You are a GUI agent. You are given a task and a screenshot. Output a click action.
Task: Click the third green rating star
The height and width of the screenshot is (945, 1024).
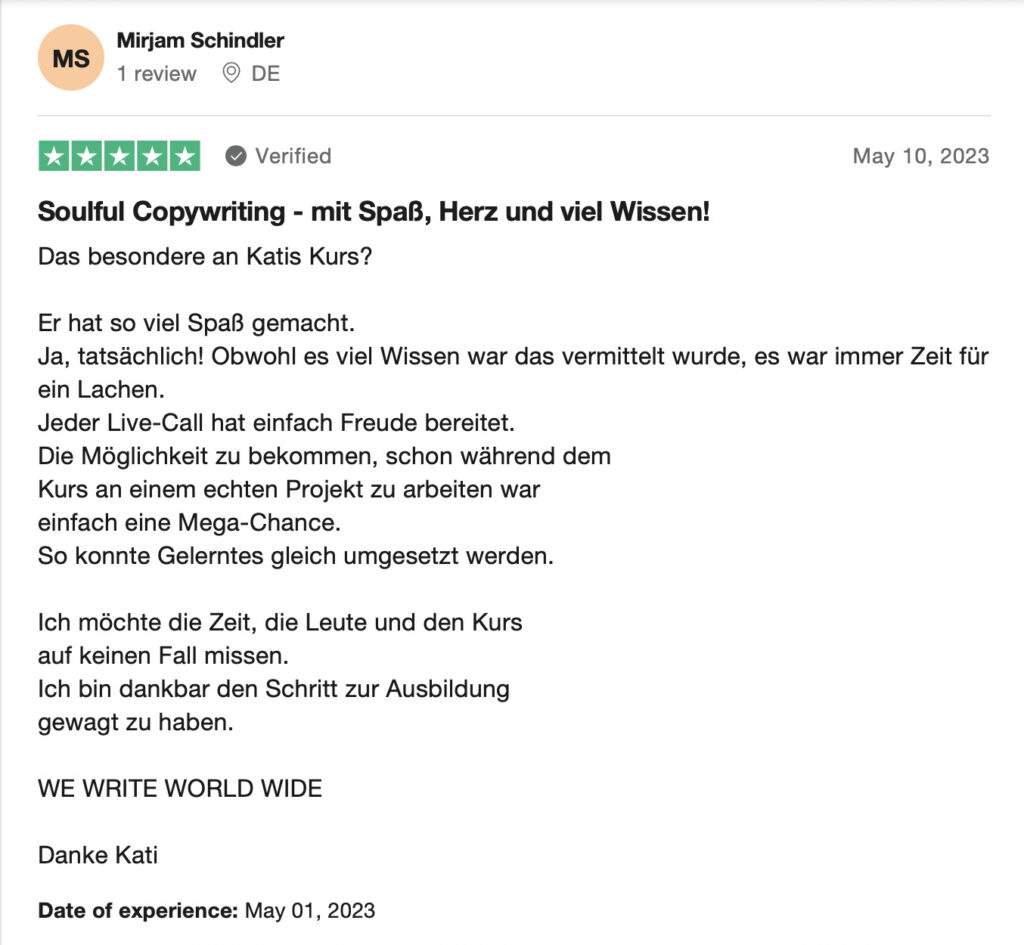click(x=120, y=156)
